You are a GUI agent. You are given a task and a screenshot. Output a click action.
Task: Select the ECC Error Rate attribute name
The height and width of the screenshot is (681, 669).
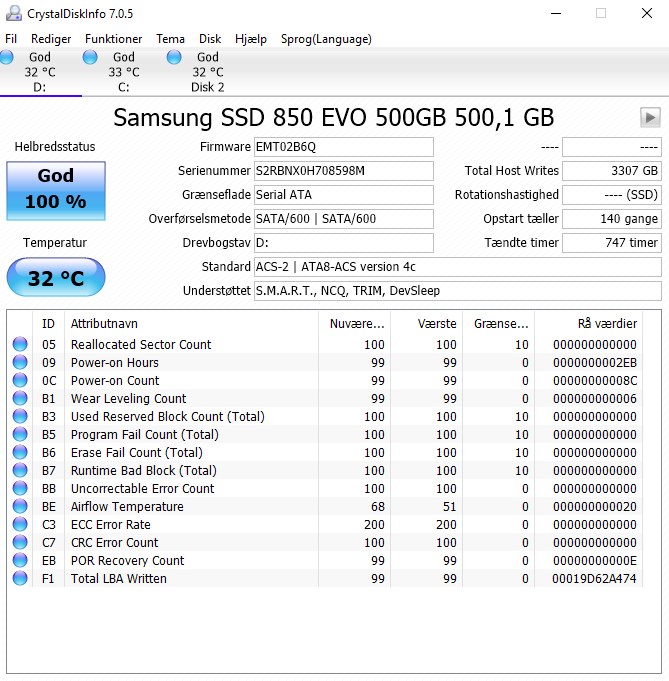coord(110,525)
